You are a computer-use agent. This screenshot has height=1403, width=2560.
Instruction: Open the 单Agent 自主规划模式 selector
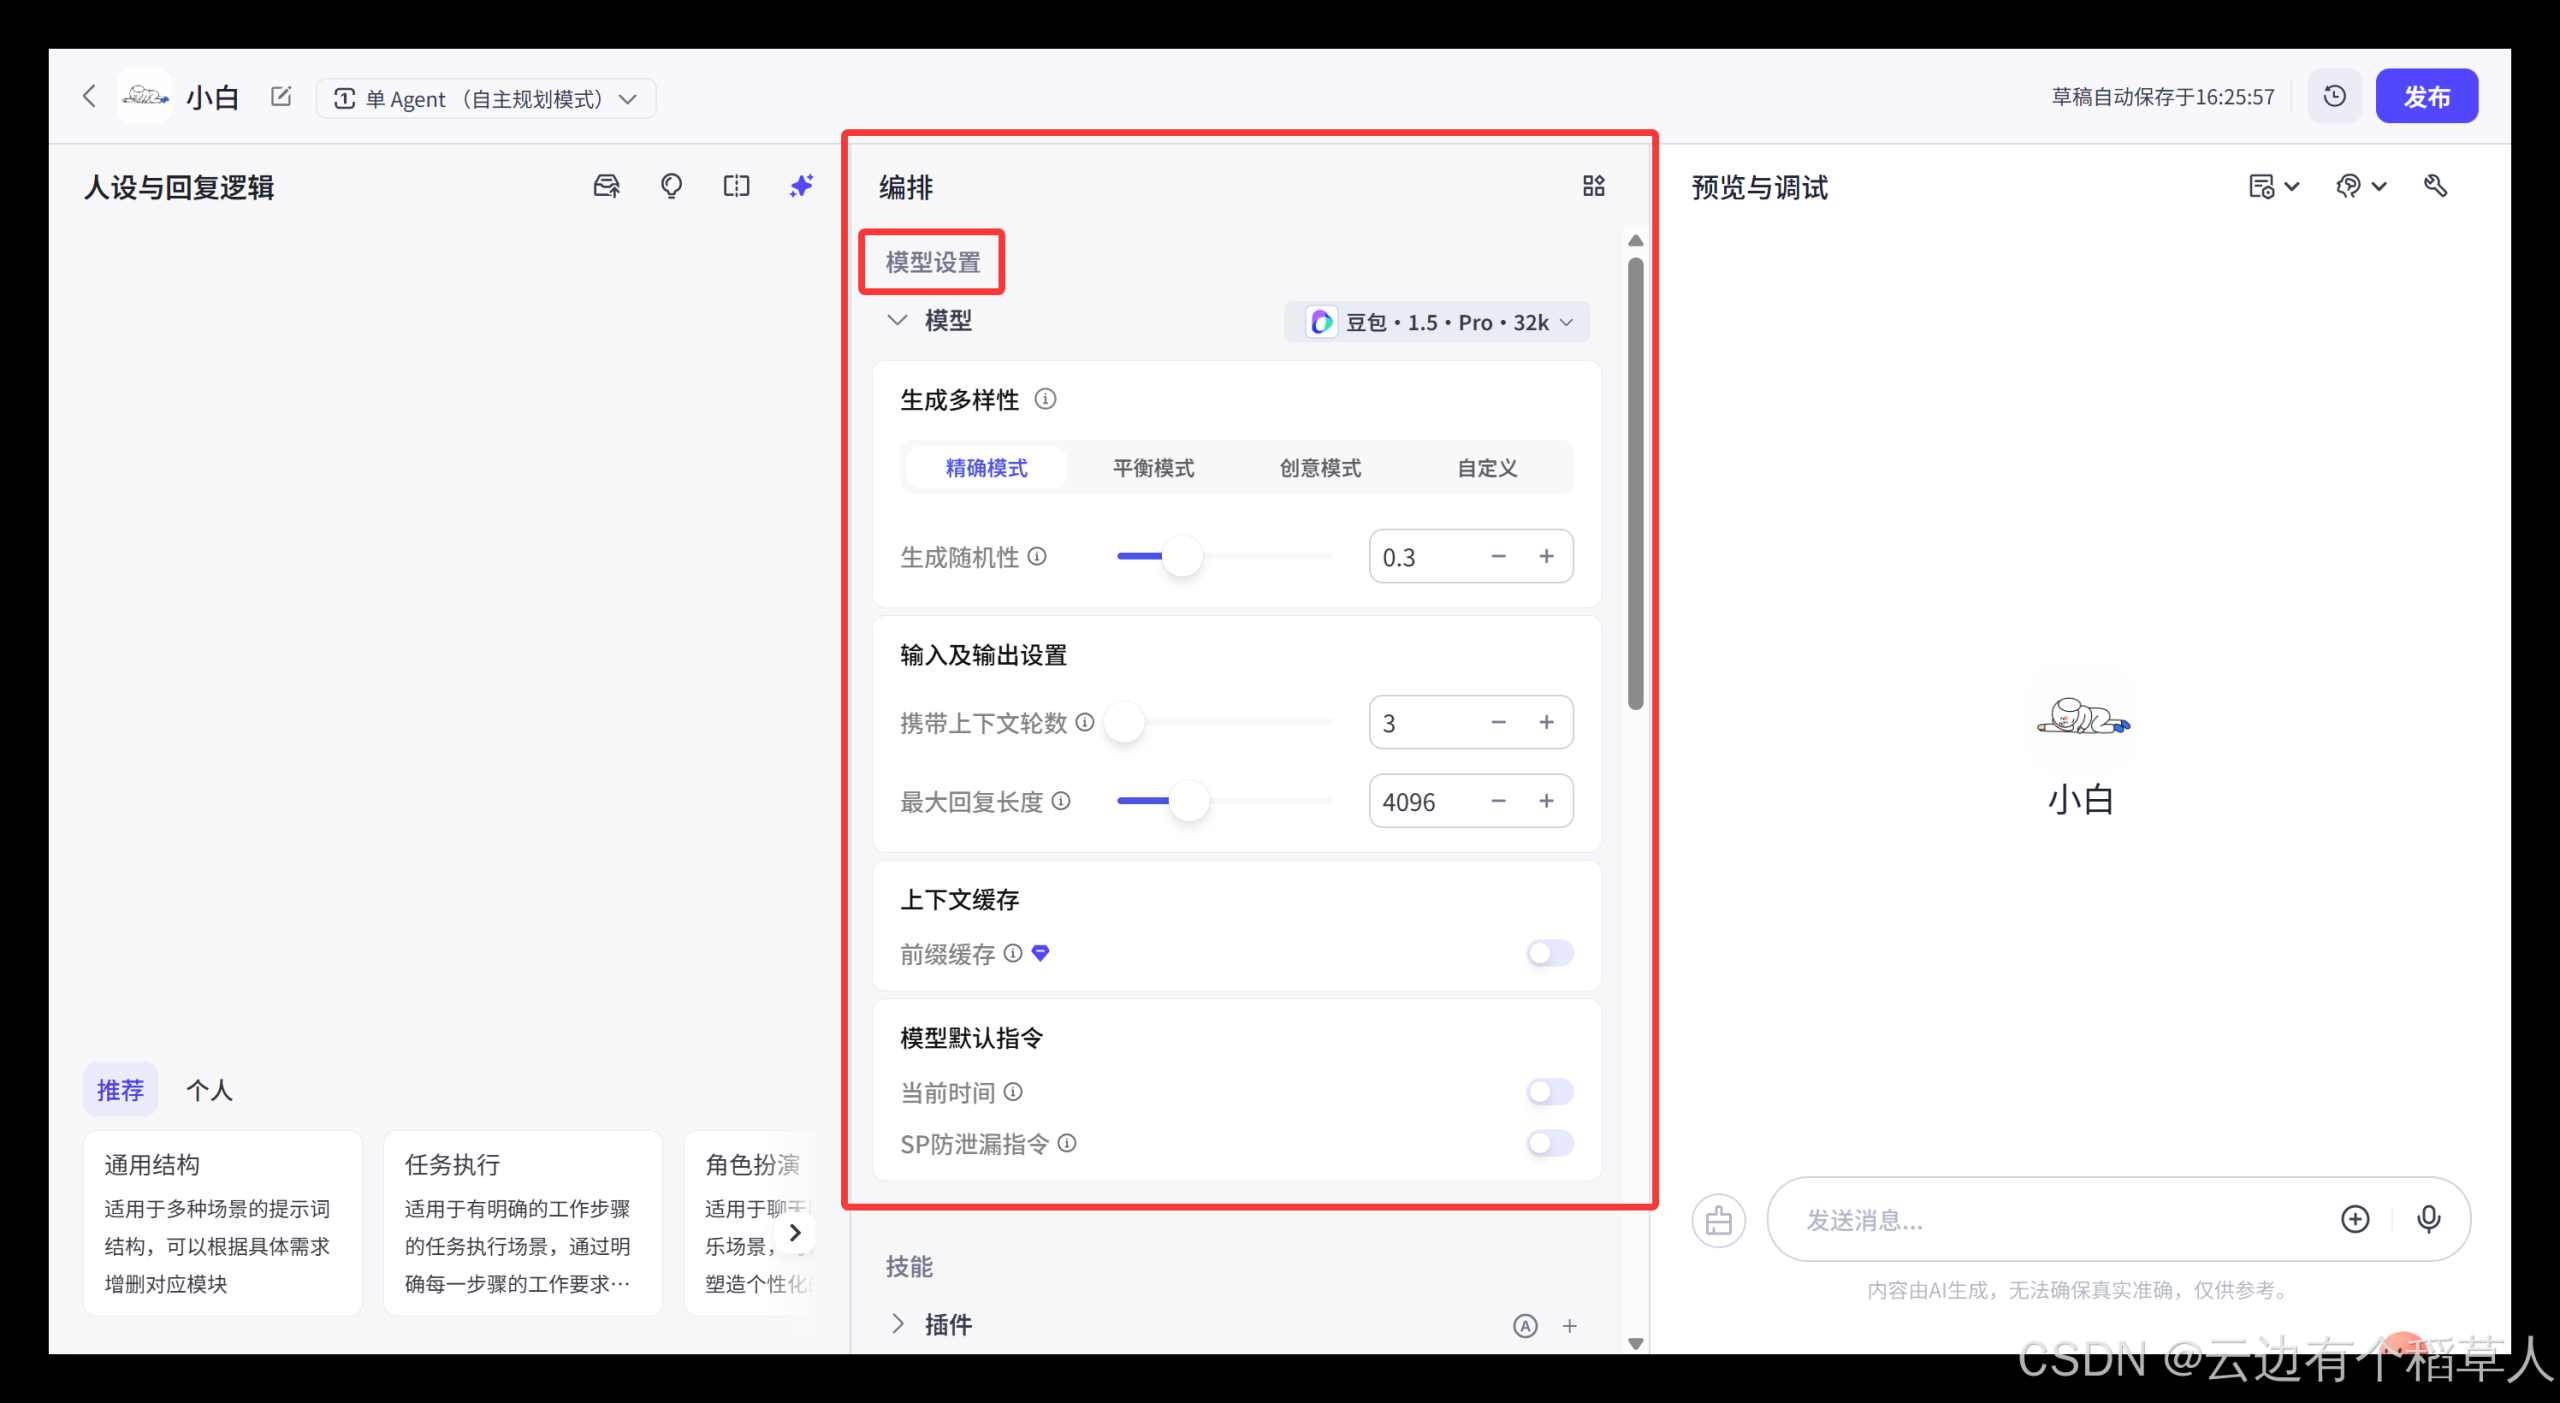click(x=486, y=97)
